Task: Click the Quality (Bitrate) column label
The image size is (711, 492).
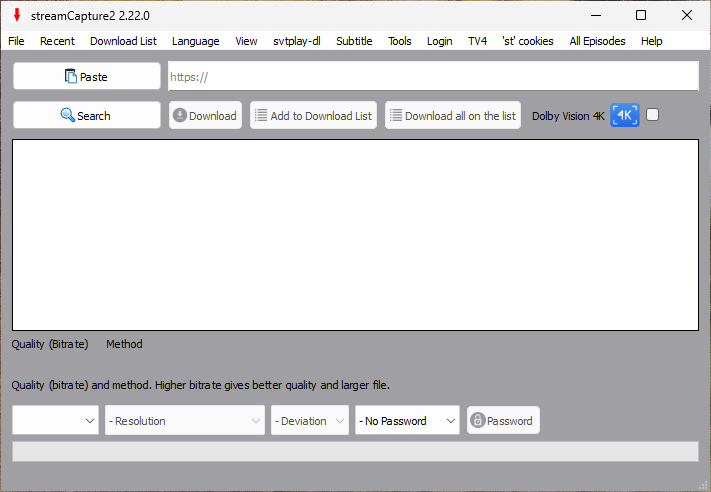Action: pyautogui.click(x=50, y=344)
